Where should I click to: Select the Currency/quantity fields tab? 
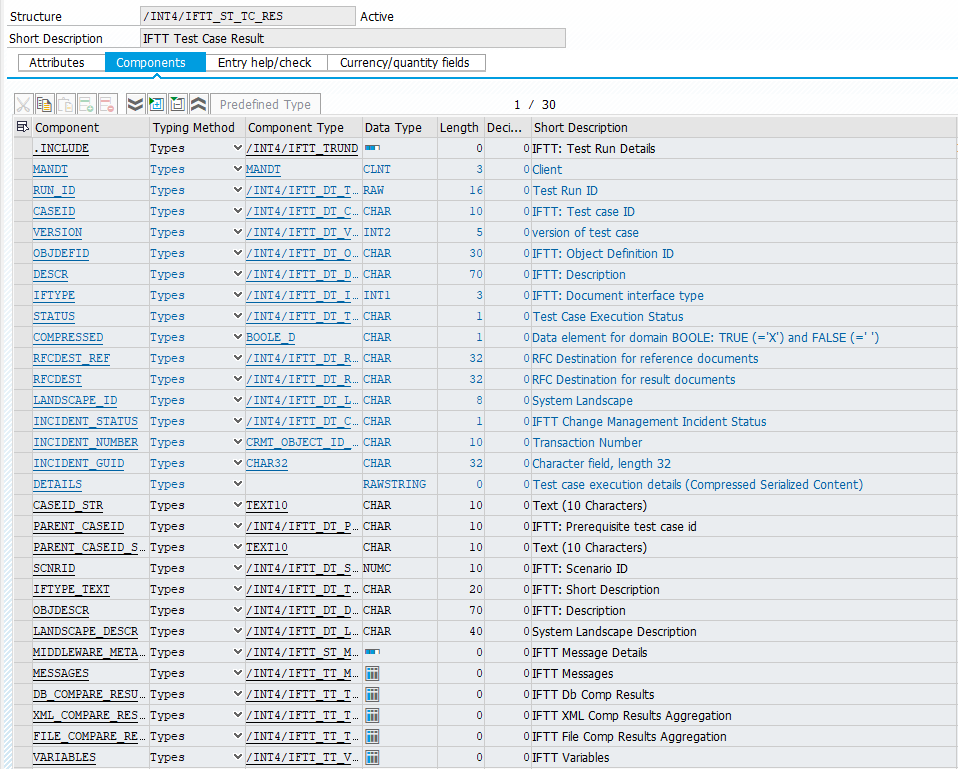pos(404,62)
